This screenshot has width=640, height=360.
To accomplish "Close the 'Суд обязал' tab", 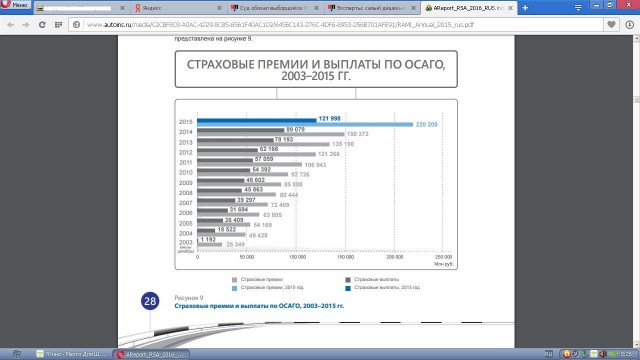I will (x=316, y=8).
